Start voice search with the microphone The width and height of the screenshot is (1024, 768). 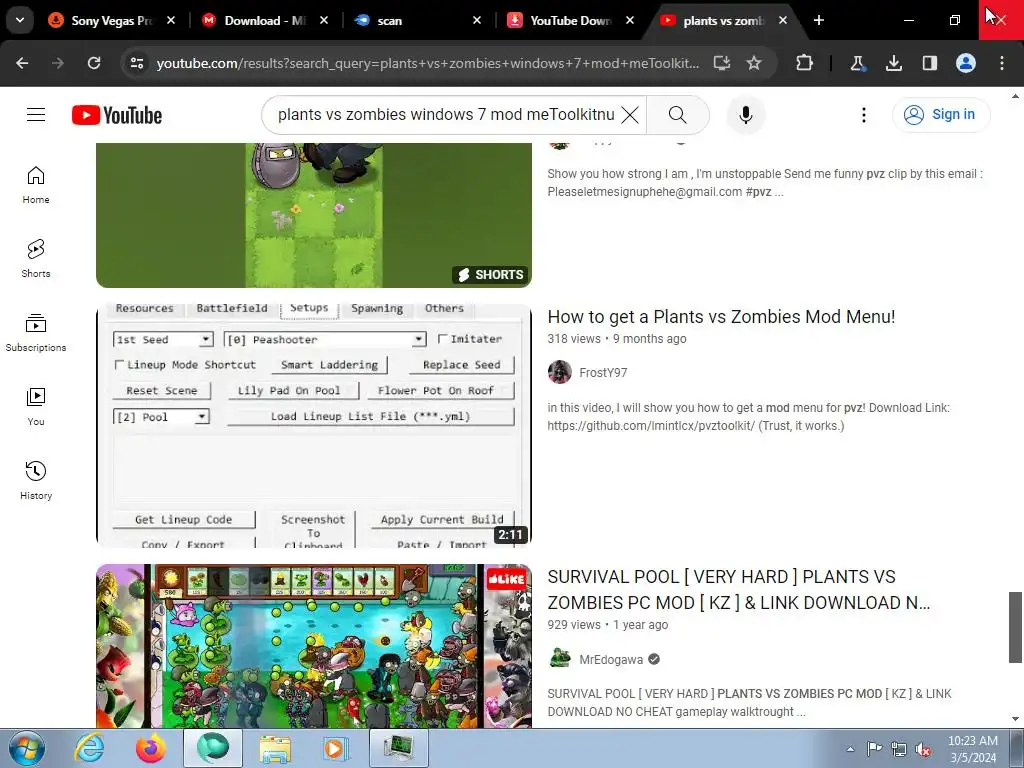point(745,115)
